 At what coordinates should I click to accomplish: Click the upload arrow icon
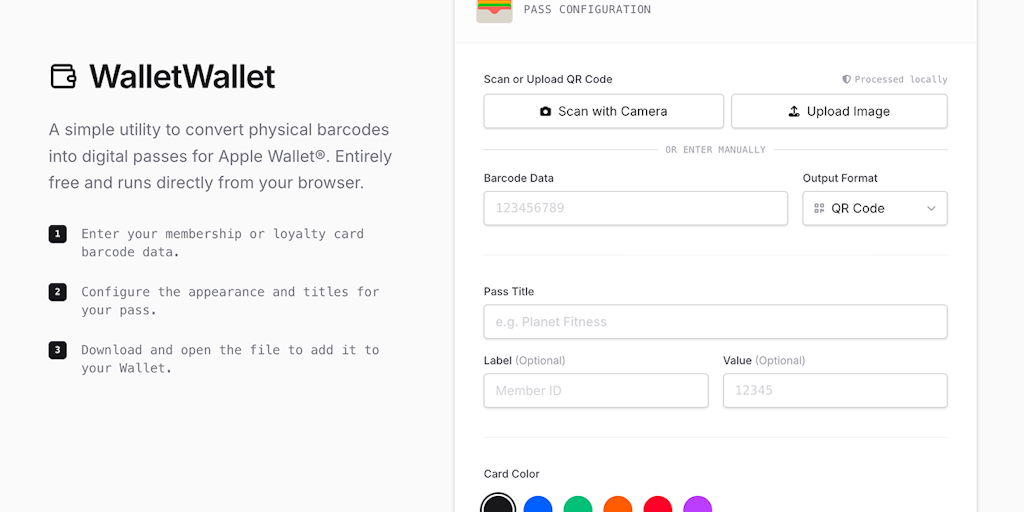794,112
